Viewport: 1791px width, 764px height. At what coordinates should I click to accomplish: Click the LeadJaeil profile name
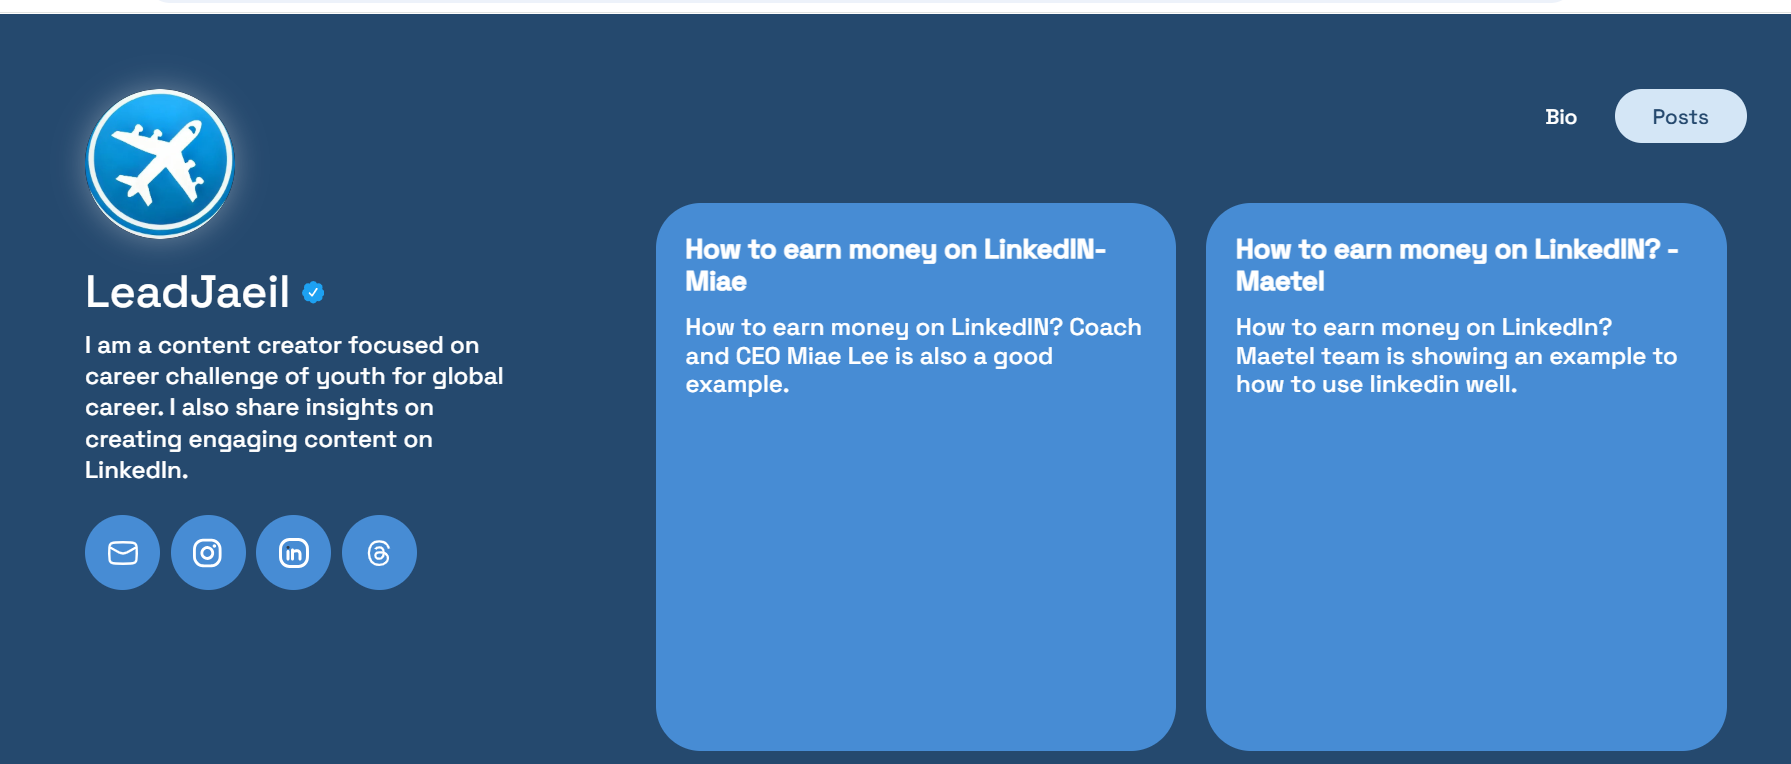[187, 292]
